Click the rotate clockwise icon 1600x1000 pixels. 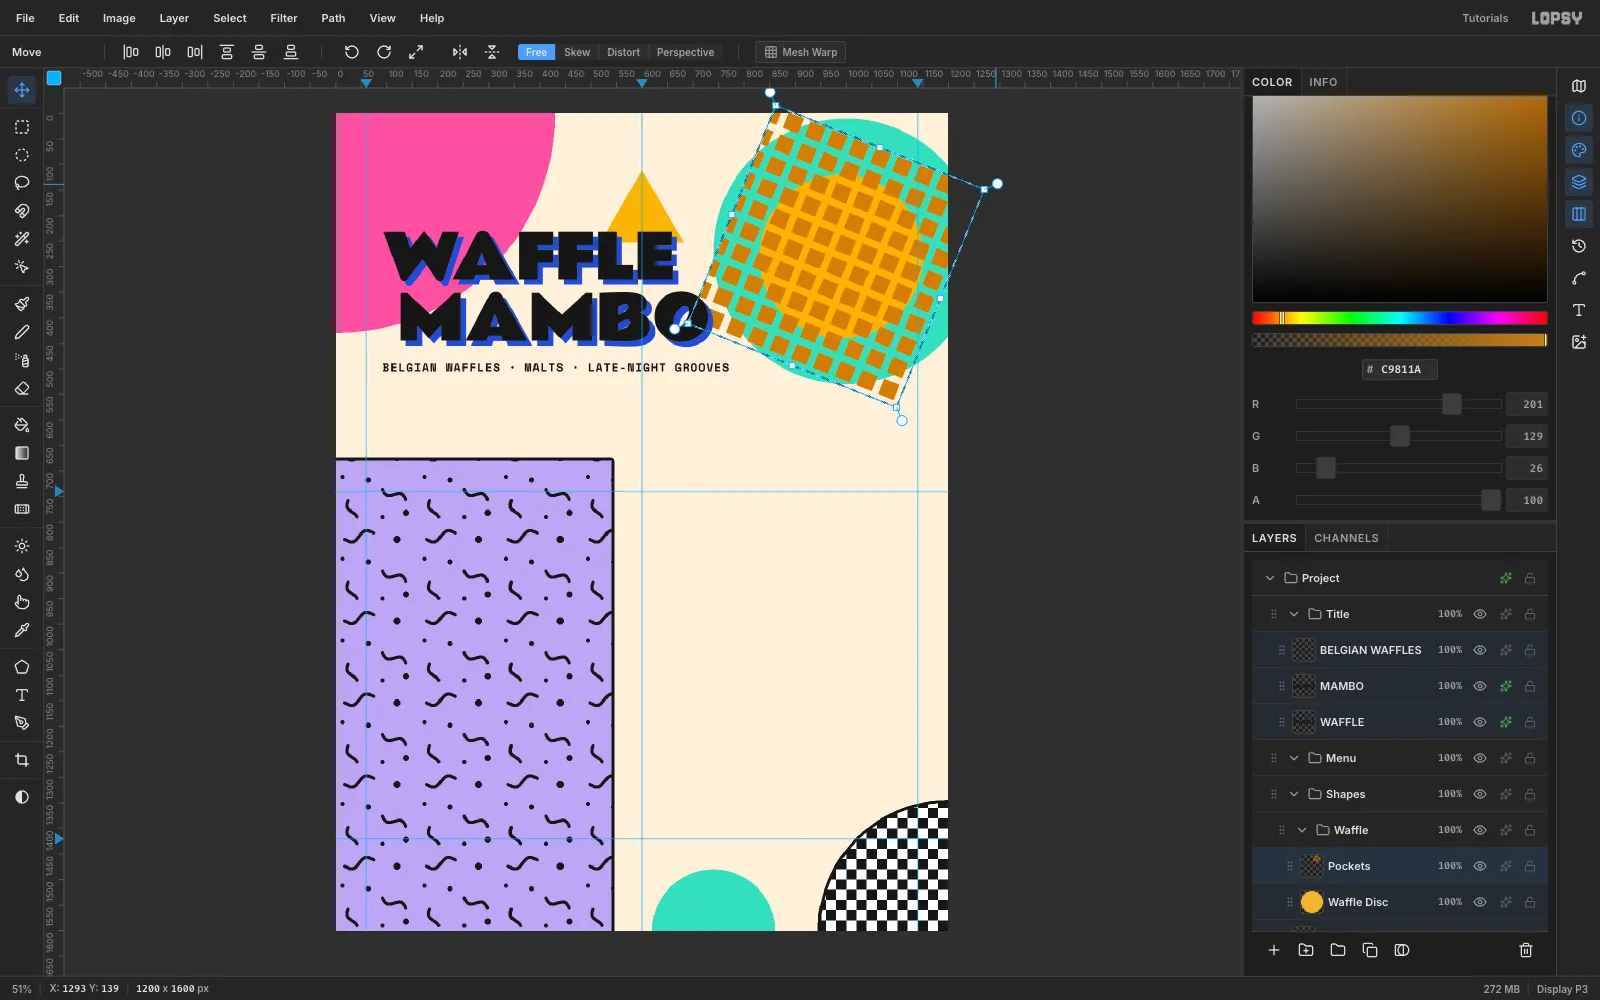pos(384,52)
